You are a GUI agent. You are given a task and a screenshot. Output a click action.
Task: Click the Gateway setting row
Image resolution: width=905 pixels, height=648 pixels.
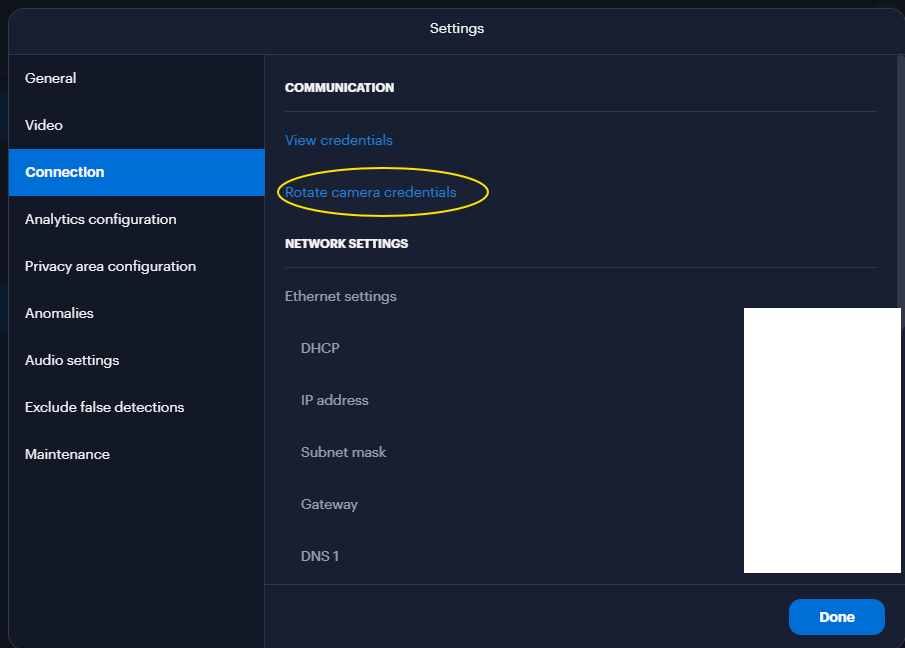329,504
